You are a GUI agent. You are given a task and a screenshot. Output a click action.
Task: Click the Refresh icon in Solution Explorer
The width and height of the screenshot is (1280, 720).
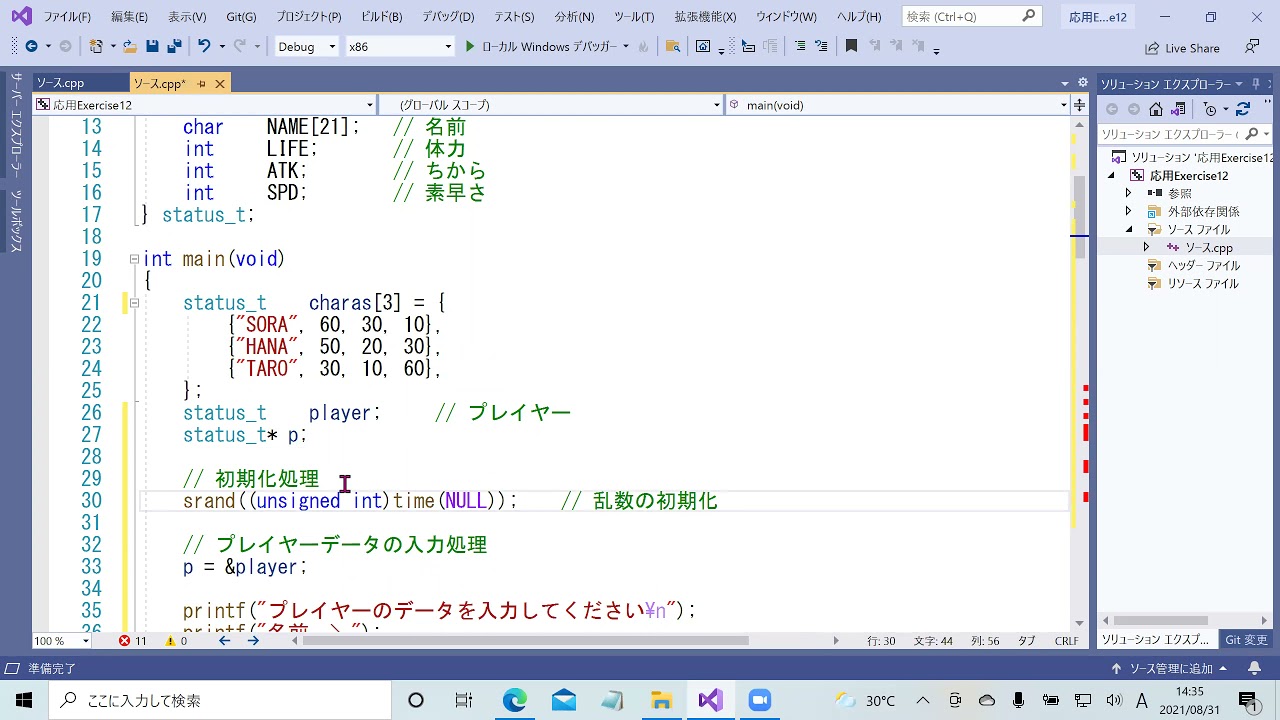pos(1243,109)
